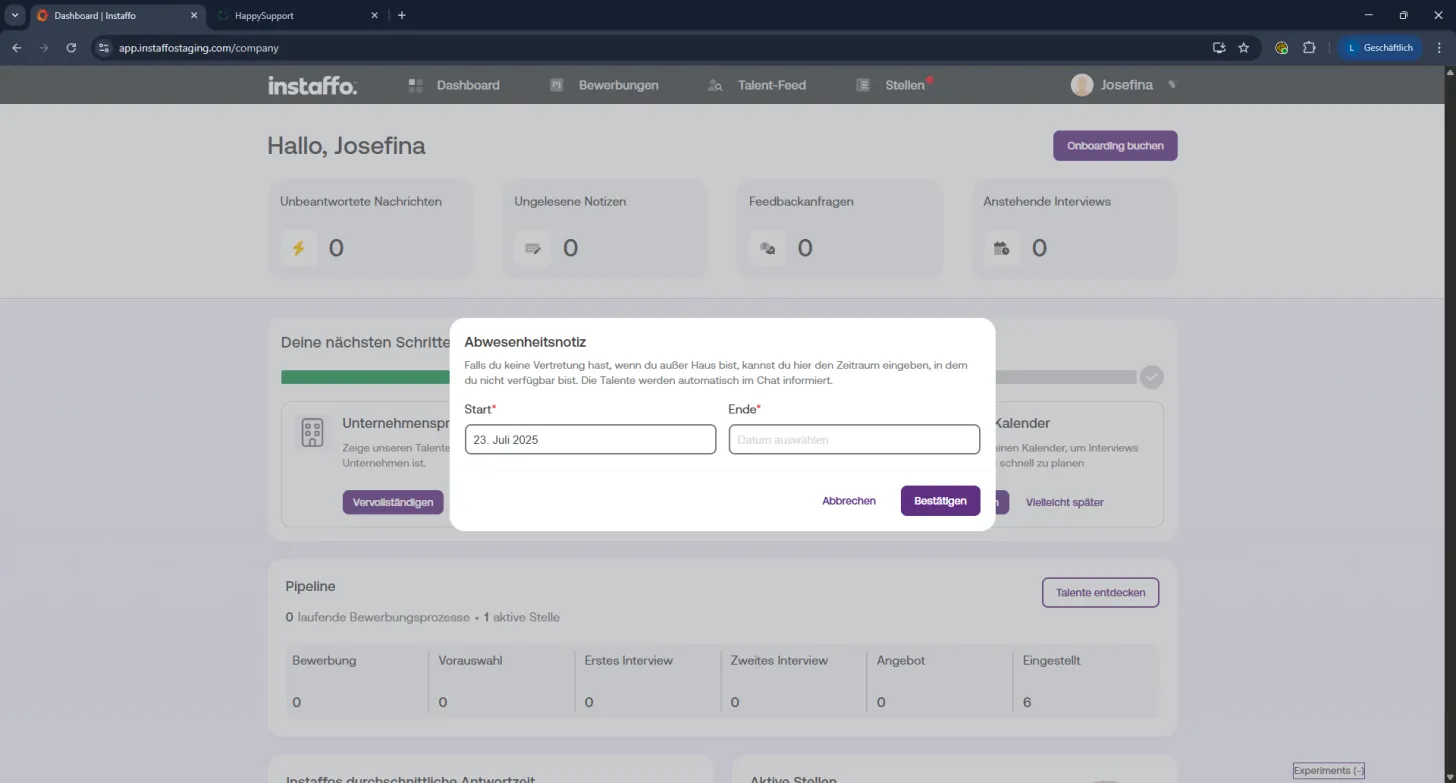Confirm the absence note with Bestätigen
The image size is (1456, 783).
(940, 501)
